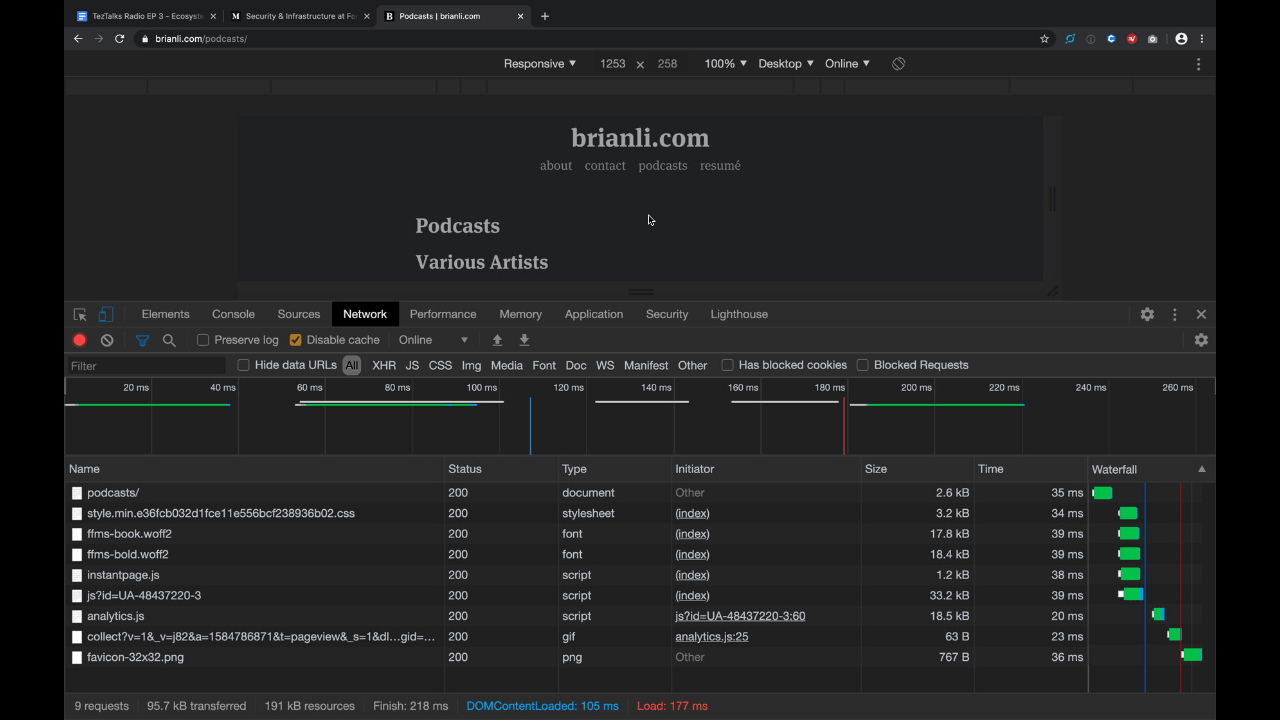1280x720 pixels.
Task: Check Has blocked cookies
Action: click(727, 365)
